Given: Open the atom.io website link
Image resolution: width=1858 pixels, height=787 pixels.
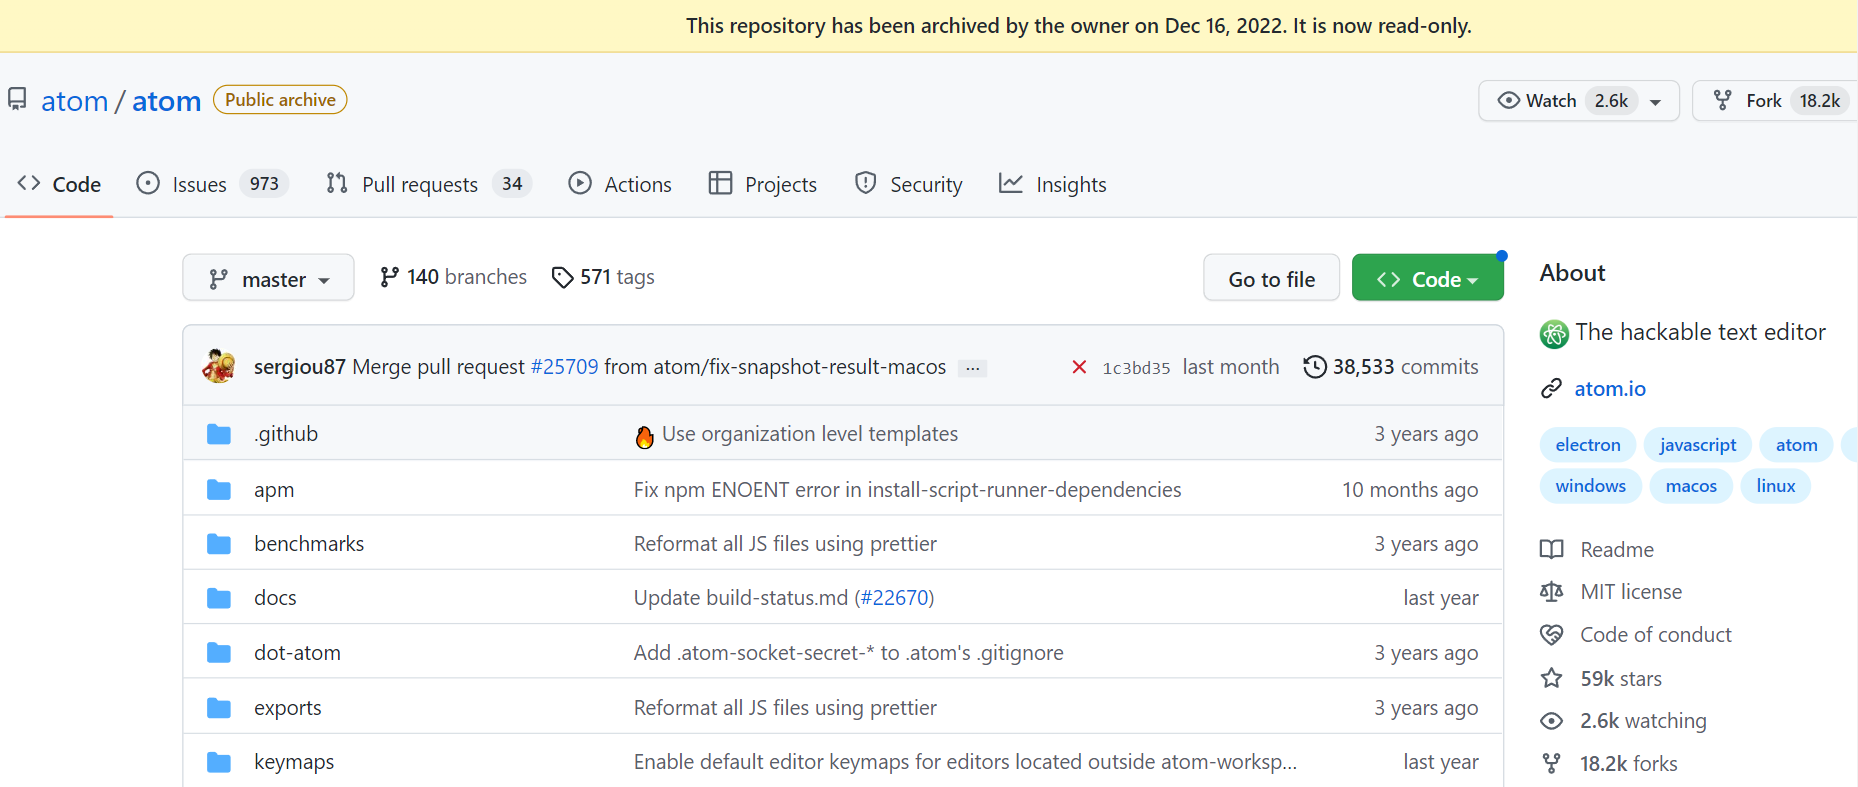Looking at the screenshot, I should (x=1610, y=389).
